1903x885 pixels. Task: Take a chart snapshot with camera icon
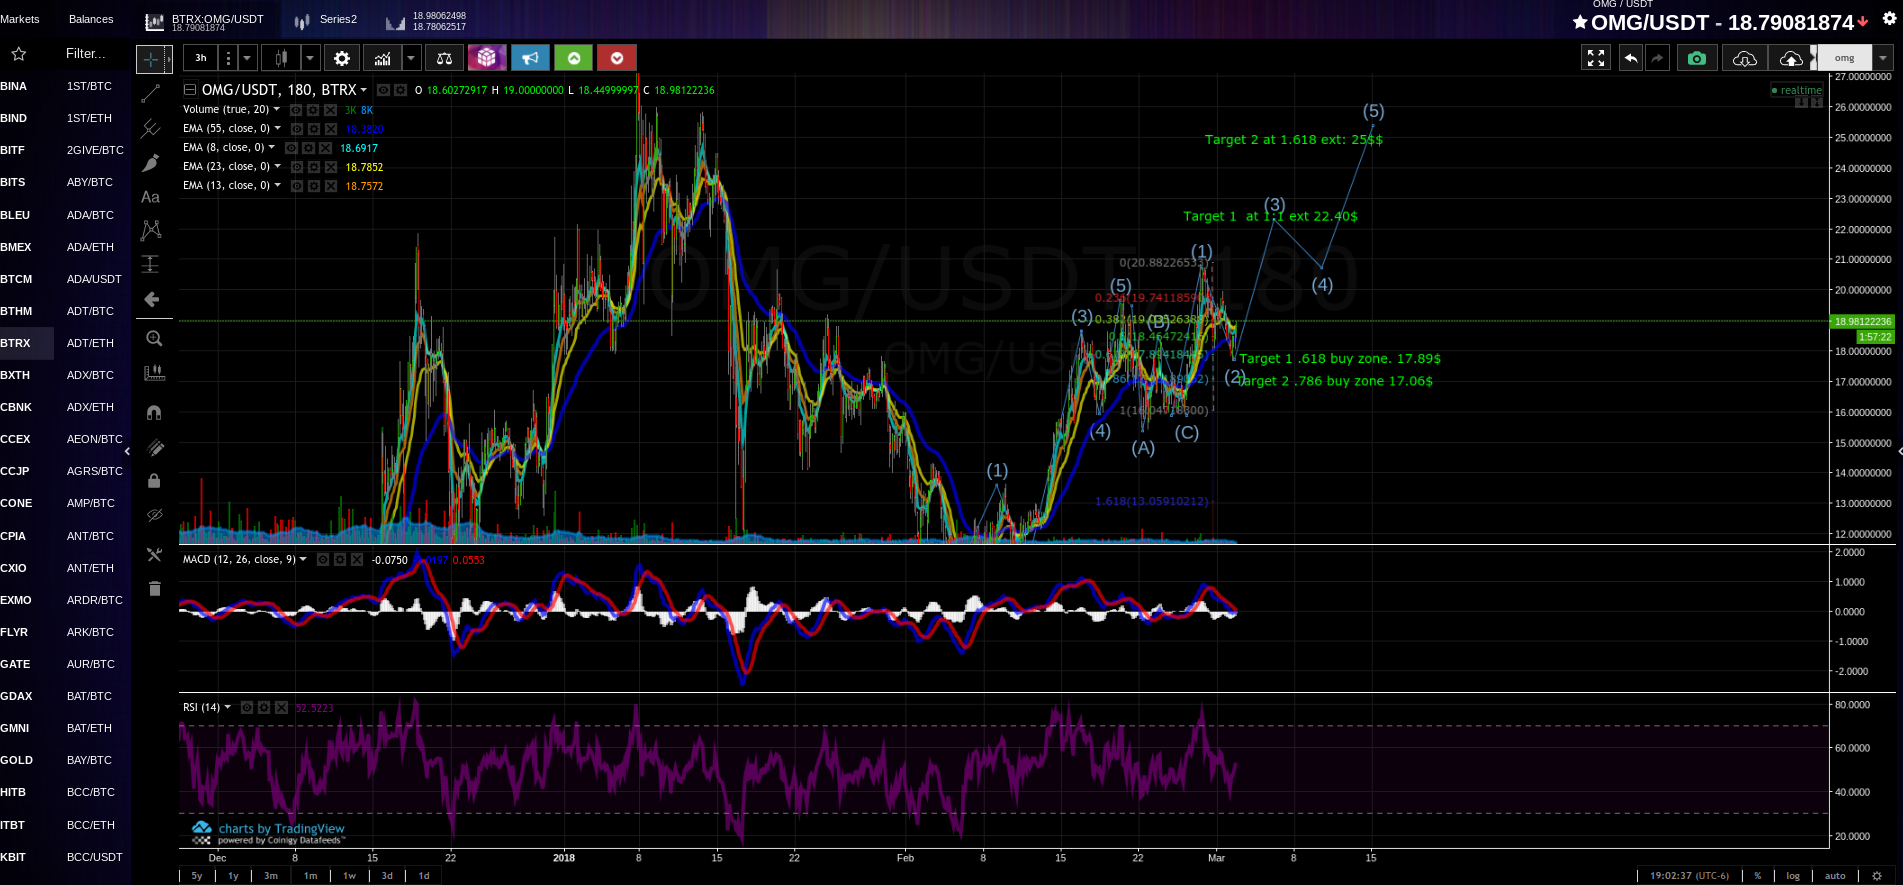(x=1697, y=58)
